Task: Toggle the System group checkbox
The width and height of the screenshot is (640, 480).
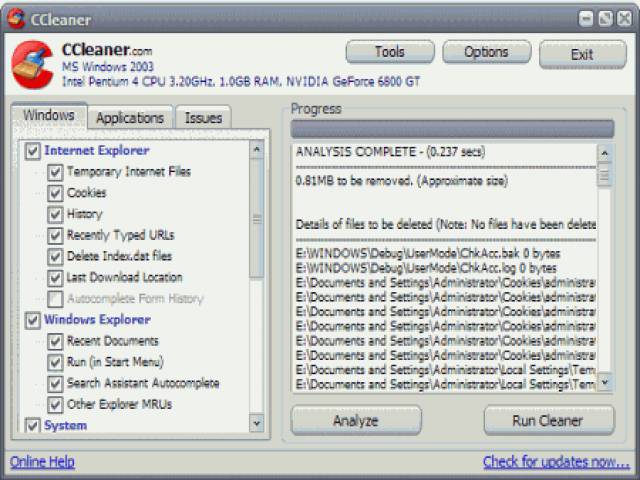Action: [x=32, y=426]
